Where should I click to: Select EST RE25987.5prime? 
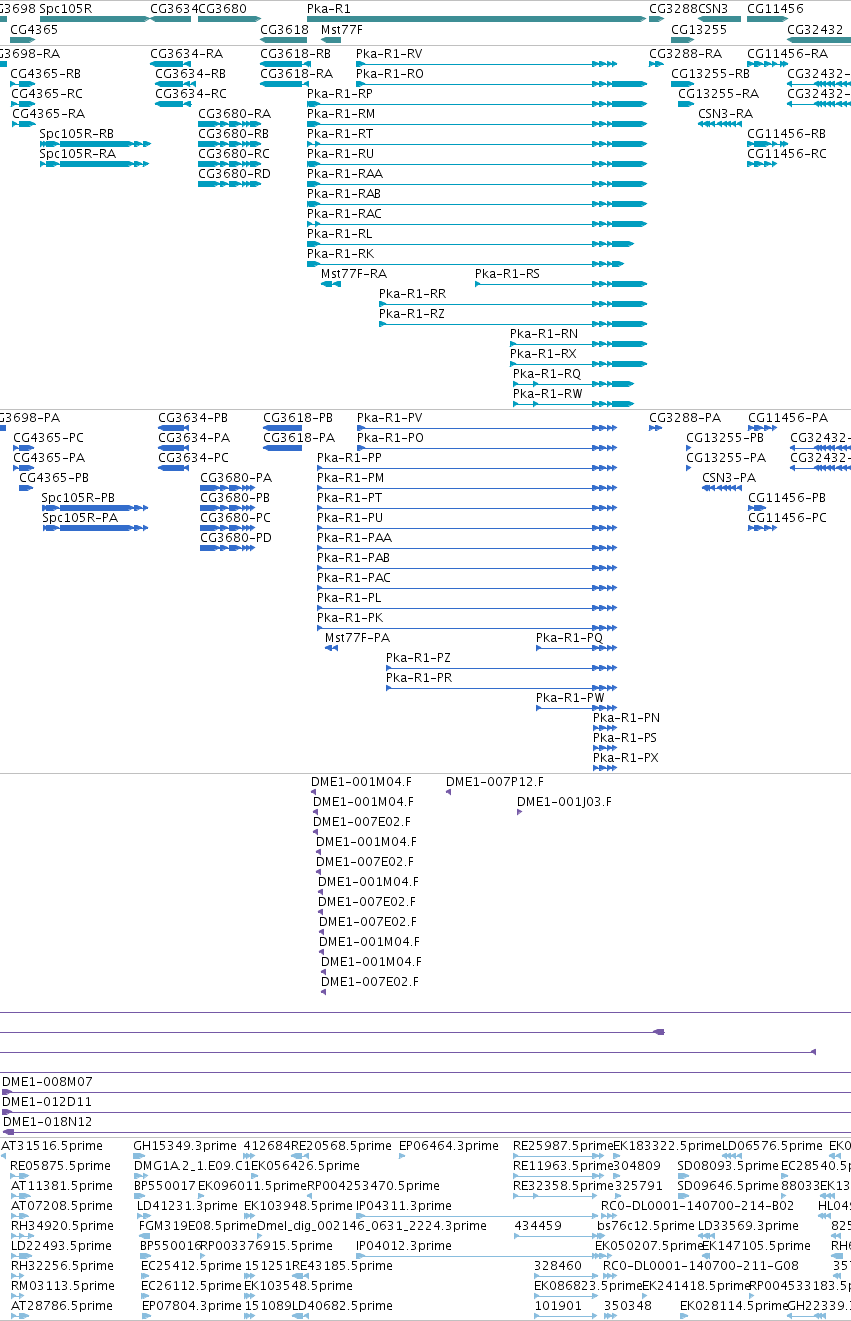click(563, 1145)
